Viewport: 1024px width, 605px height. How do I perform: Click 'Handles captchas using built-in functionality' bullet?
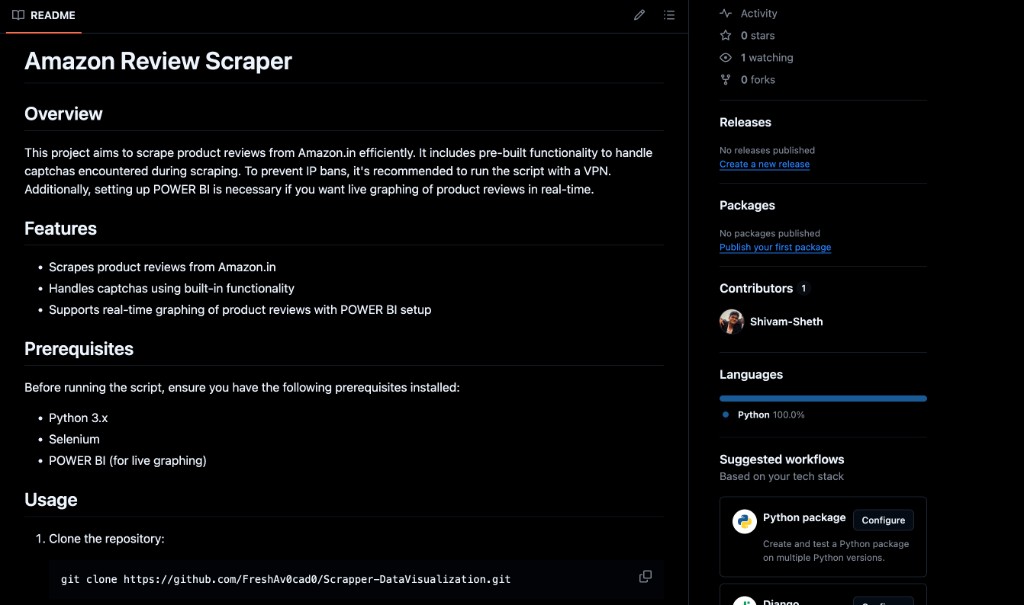[x=171, y=289]
